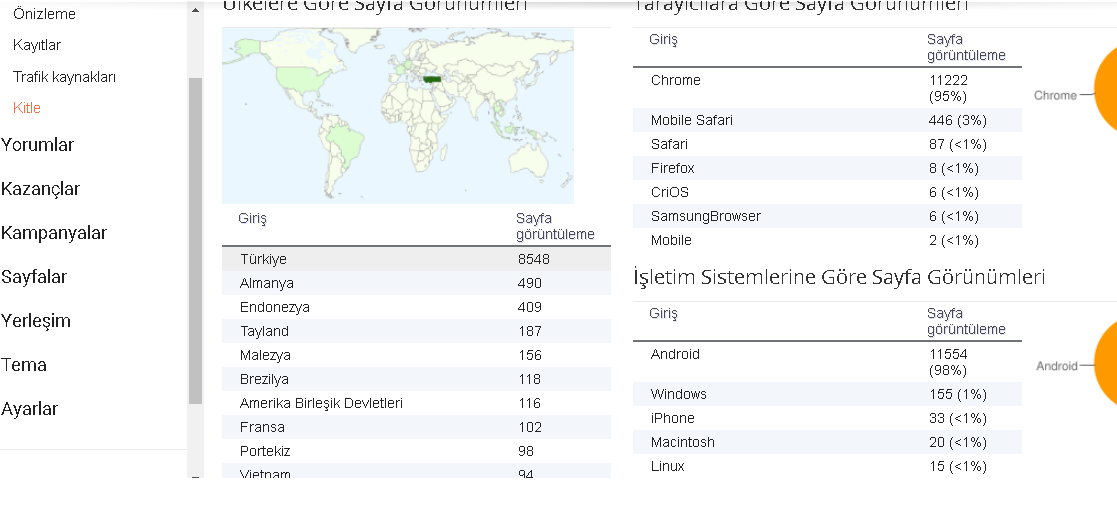Select the Portekiz row
The image size is (1117, 512).
416,451
